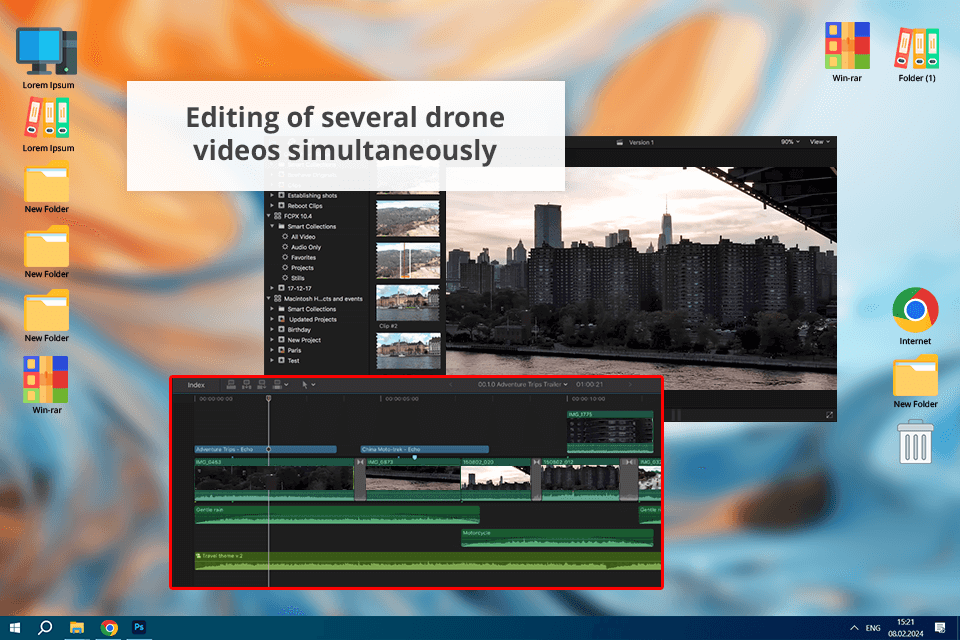Open the View dropdown in the viewer
Viewport: 960px width, 640px height.
coord(820,142)
